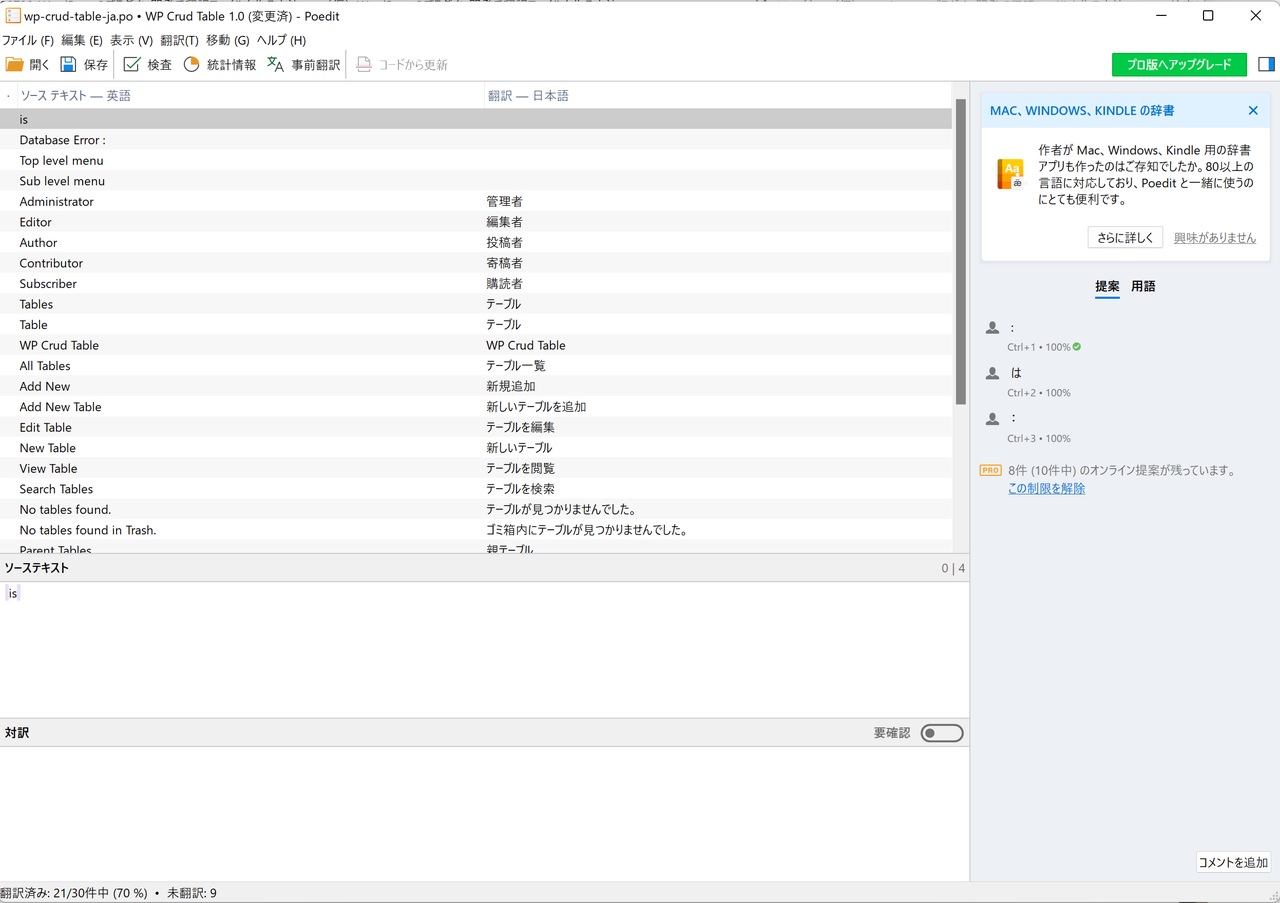Click the Add comment (コメントを追加) button
Image resolution: width=1280 pixels, height=903 pixels.
(x=1232, y=863)
